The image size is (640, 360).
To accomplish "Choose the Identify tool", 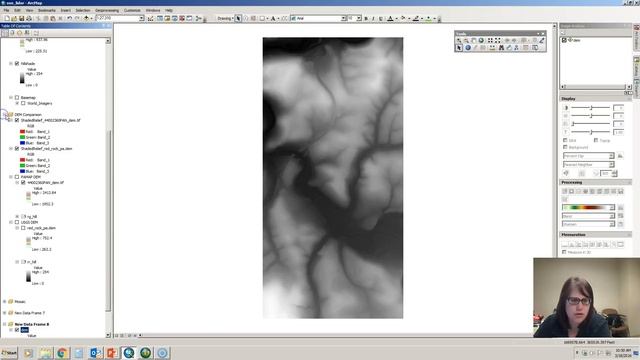I will tap(468, 48).
